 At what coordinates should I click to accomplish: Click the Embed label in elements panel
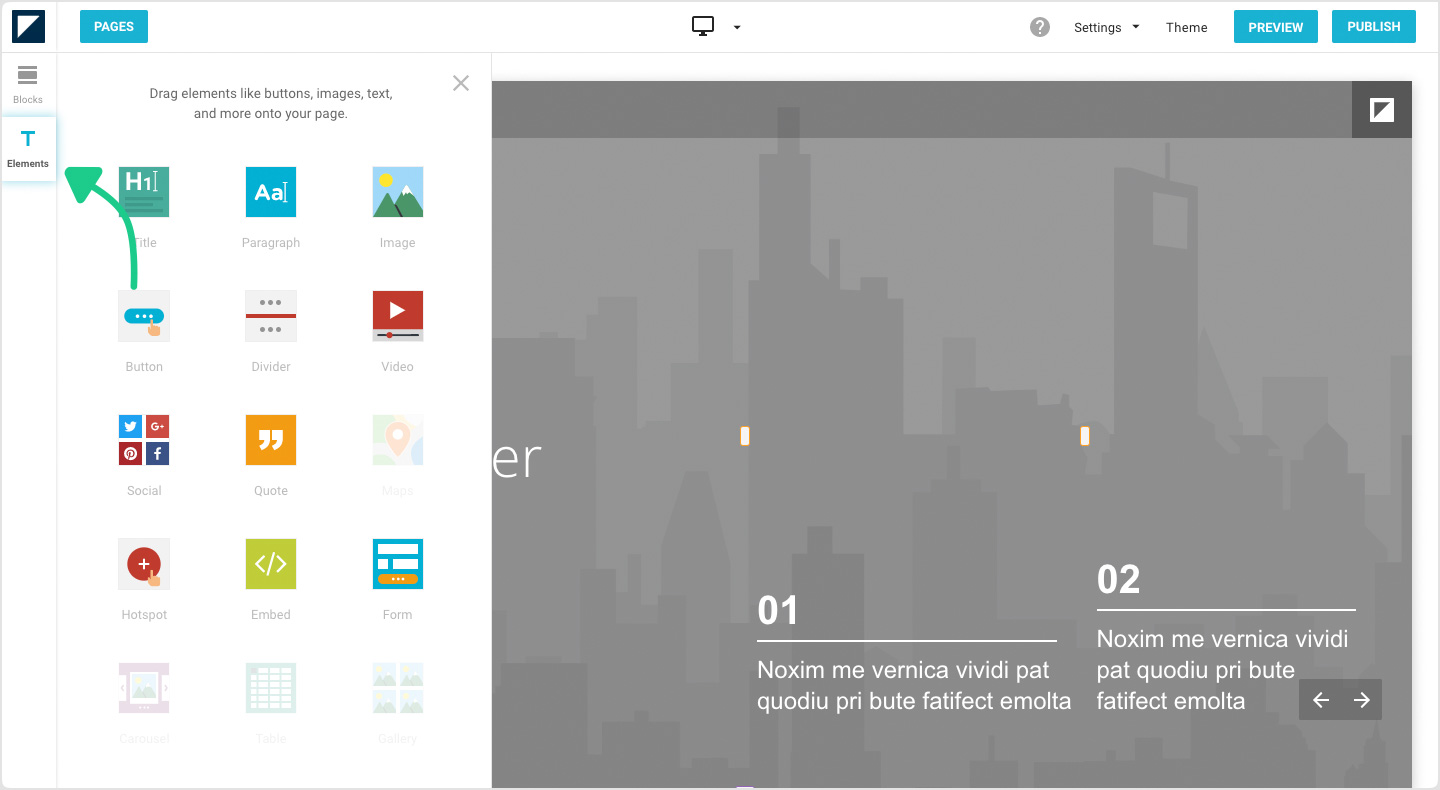[271, 615]
